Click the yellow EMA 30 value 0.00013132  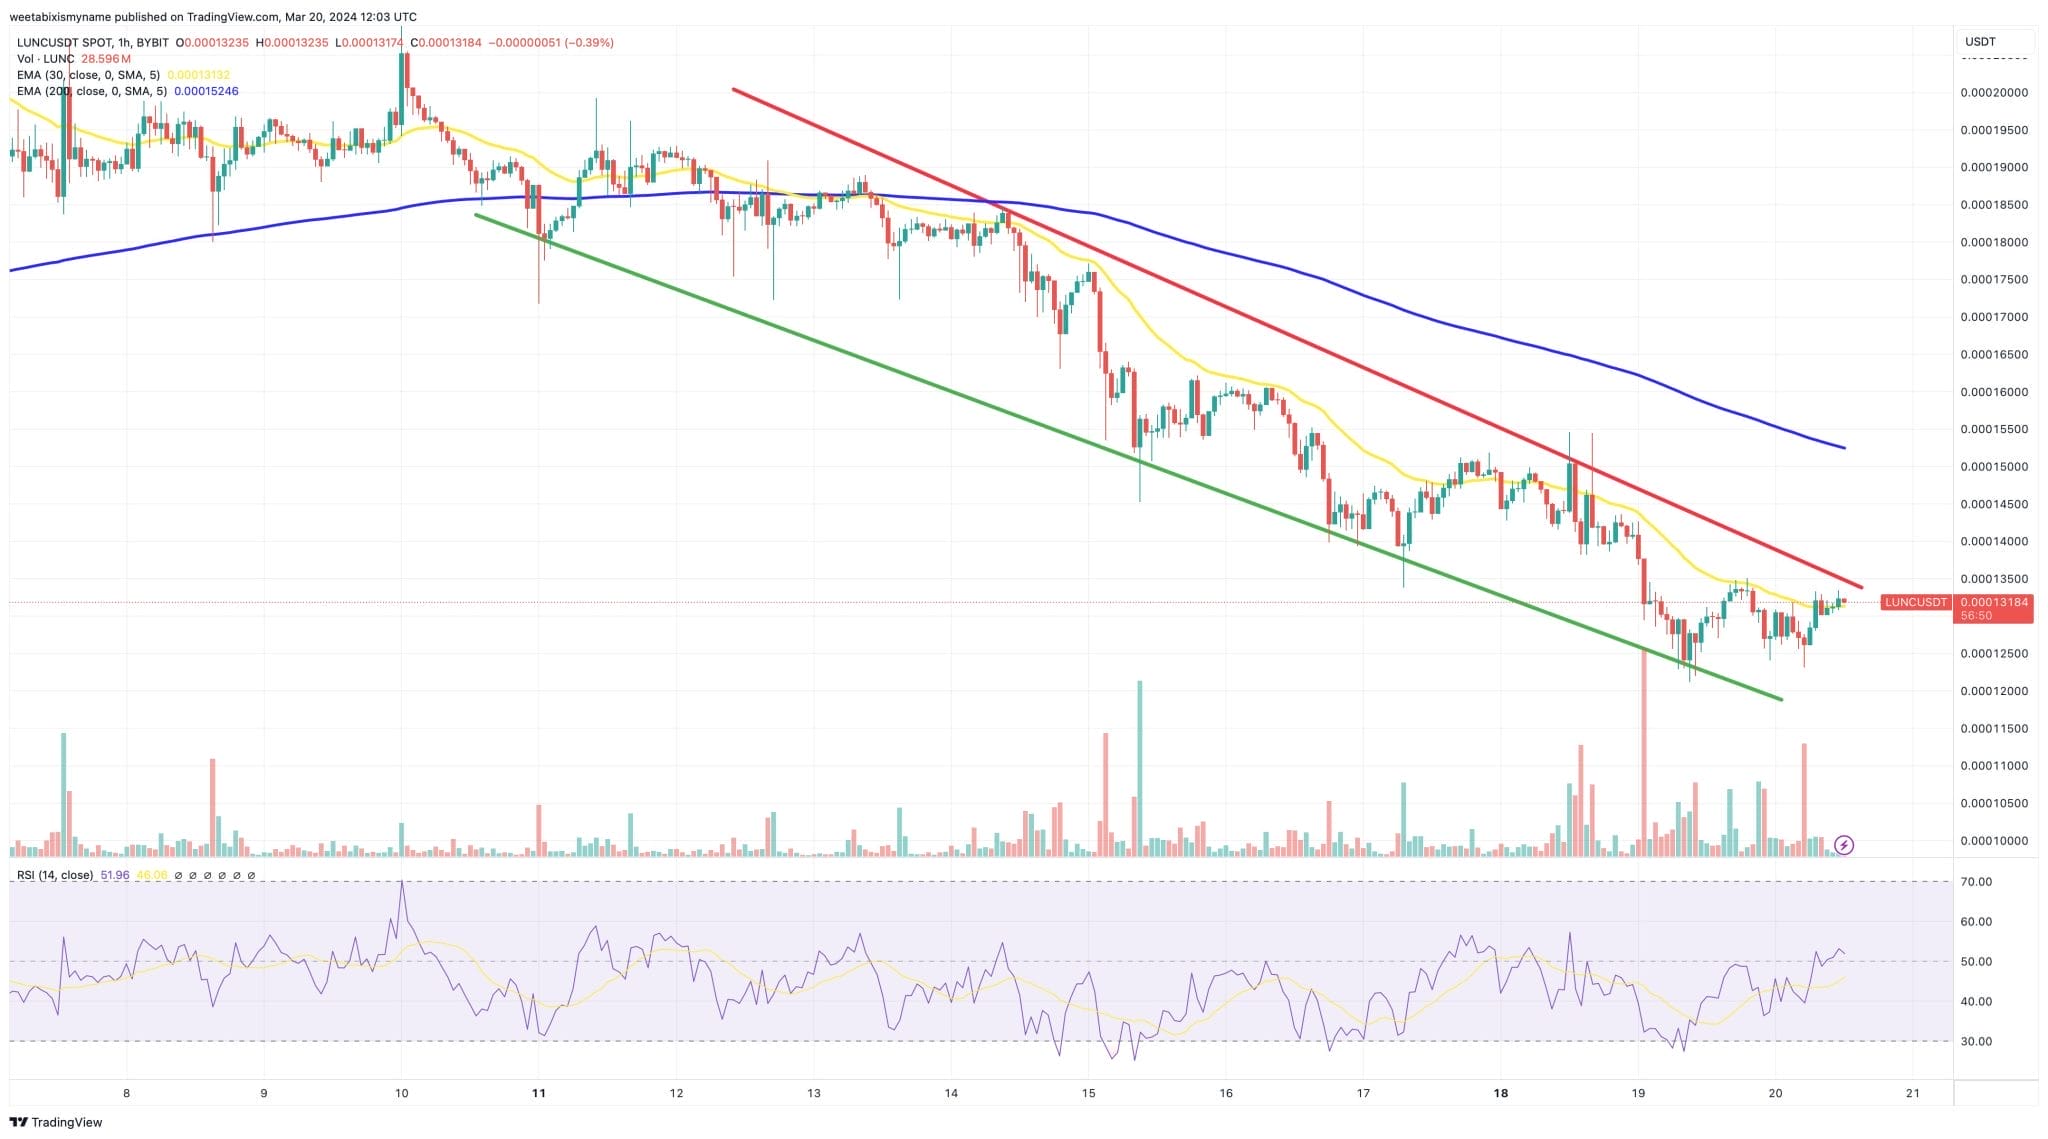(198, 75)
